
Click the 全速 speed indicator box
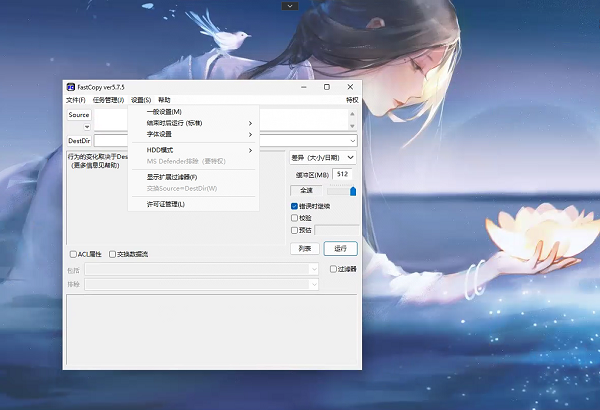pos(306,190)
